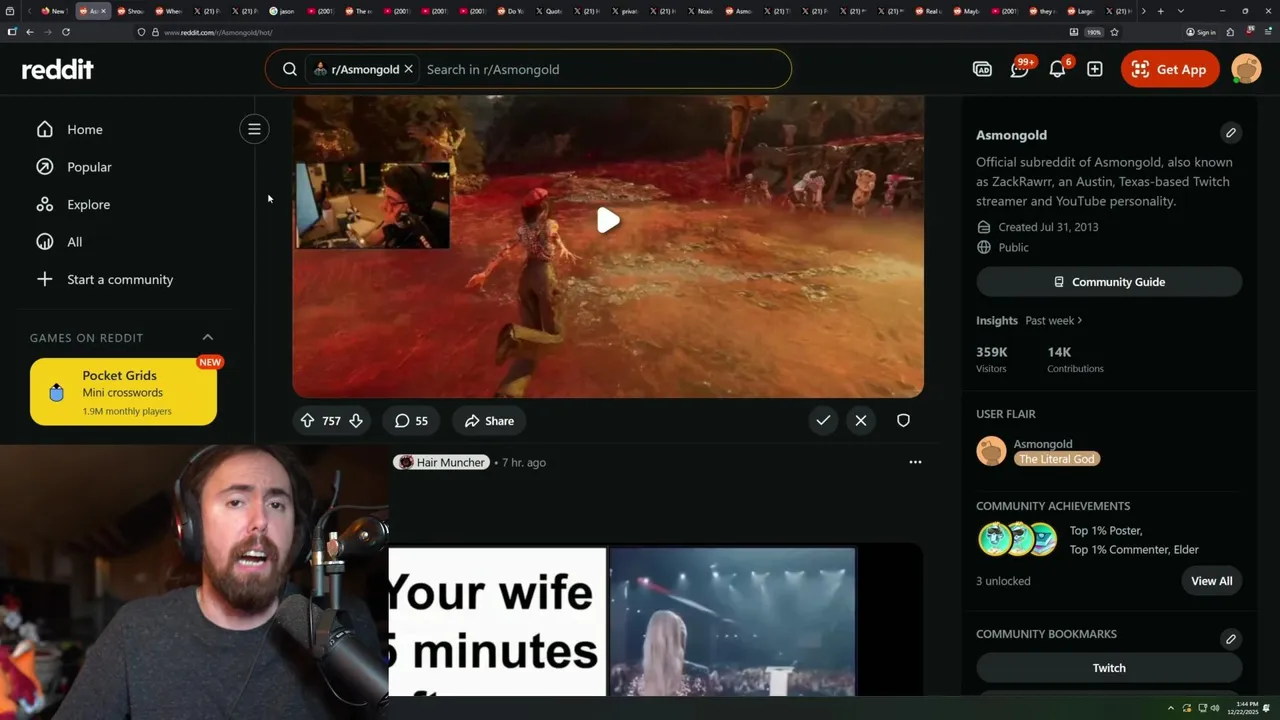The image size is (1280, 720).
Task: Switch to the Shroud Reddit tab
Action: point(129,11)
